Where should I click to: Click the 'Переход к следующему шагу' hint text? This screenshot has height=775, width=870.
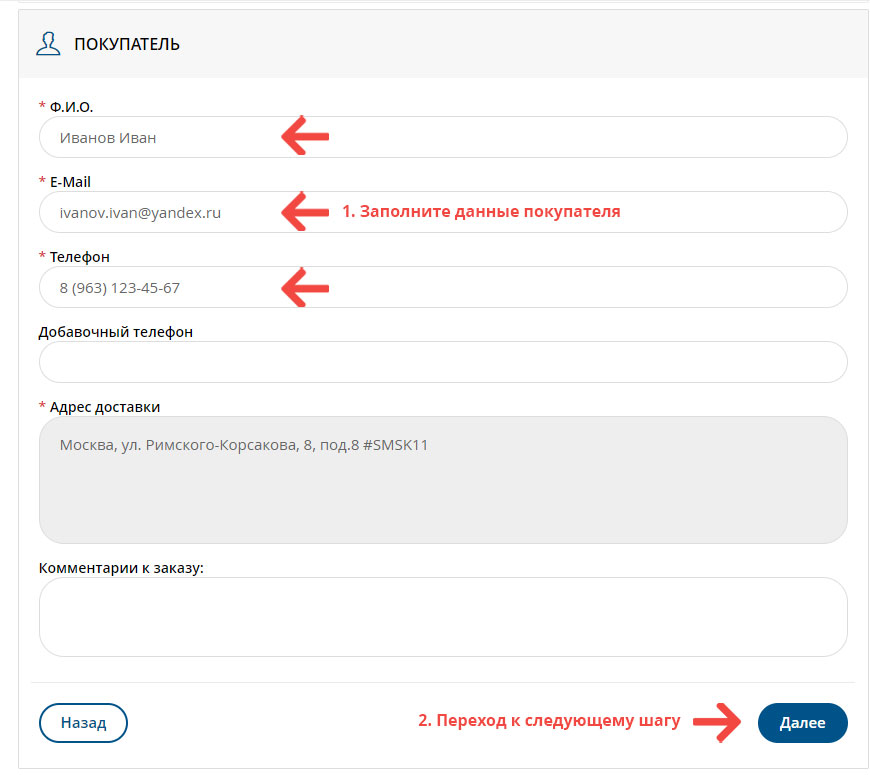tap(548, 721)
